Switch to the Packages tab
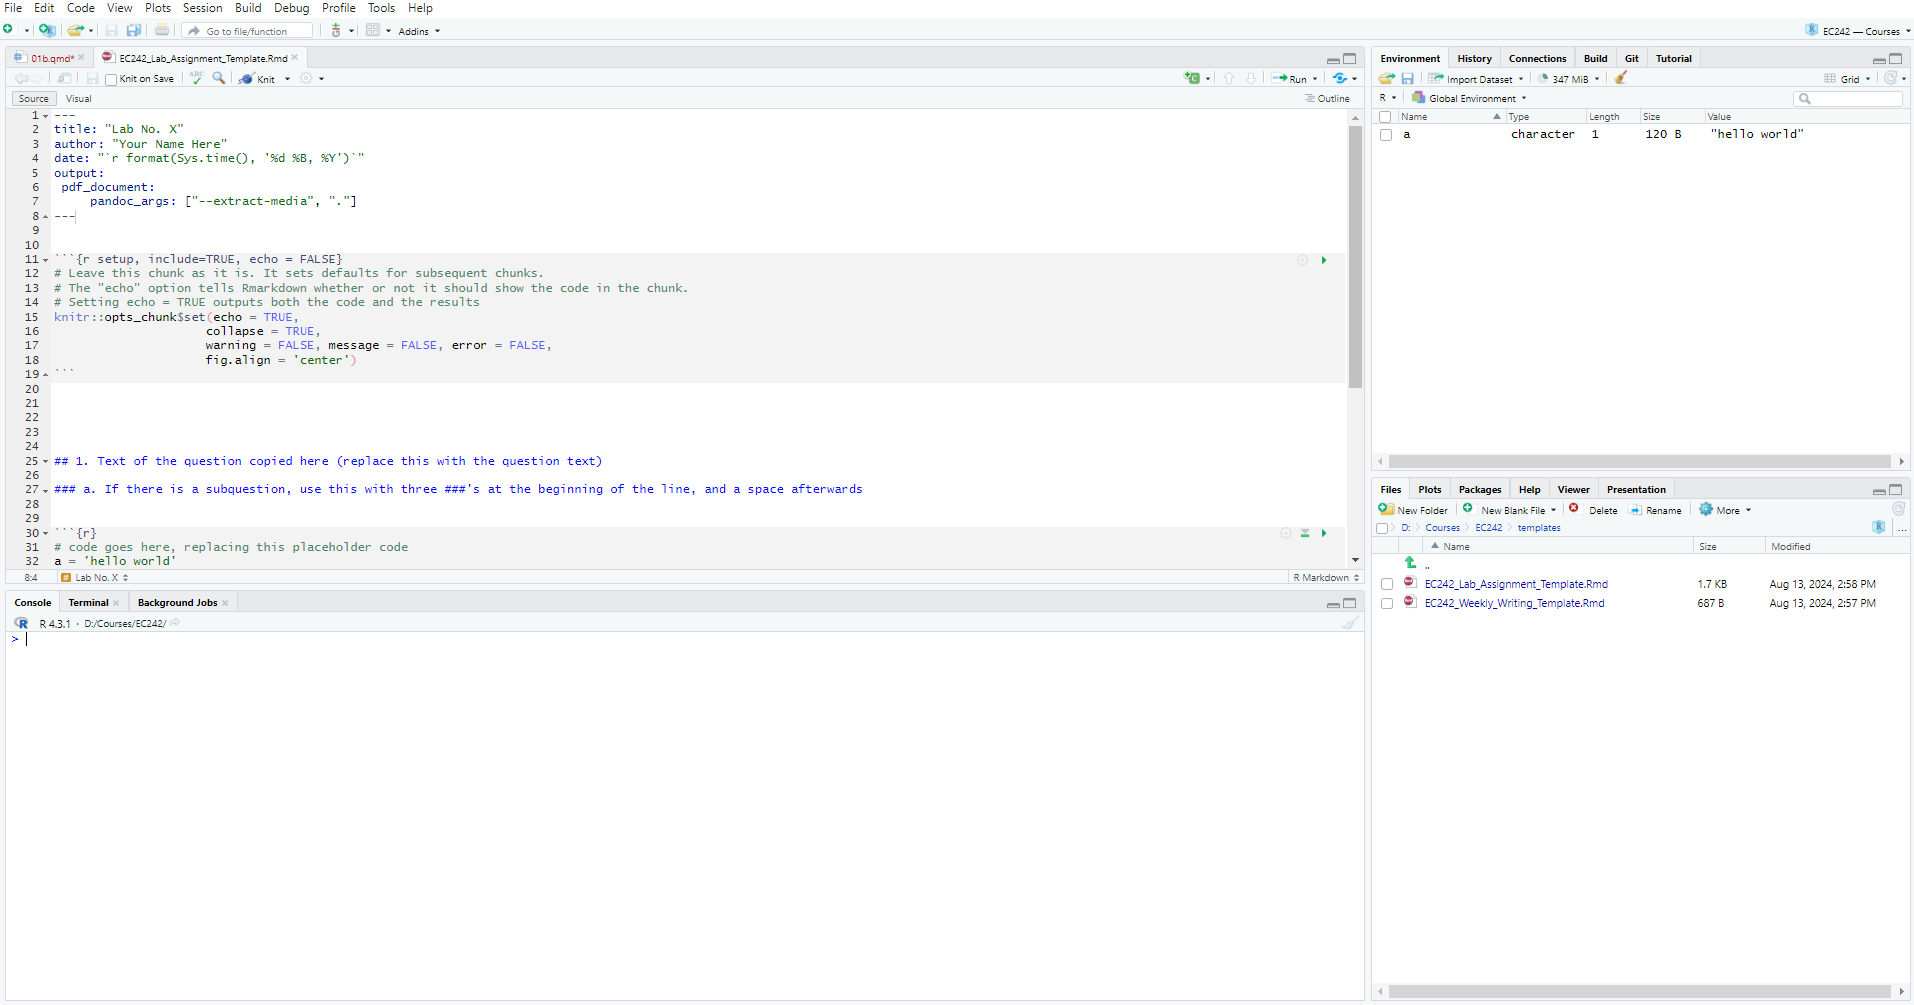The width and height of the screenshot is (1914, 1005). (x=1479, y=490)
